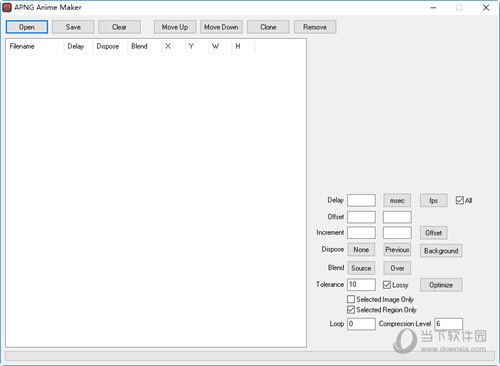Viewport: 500px width, 366px height.
Task: Click the W column header
Action: point(220,46)
